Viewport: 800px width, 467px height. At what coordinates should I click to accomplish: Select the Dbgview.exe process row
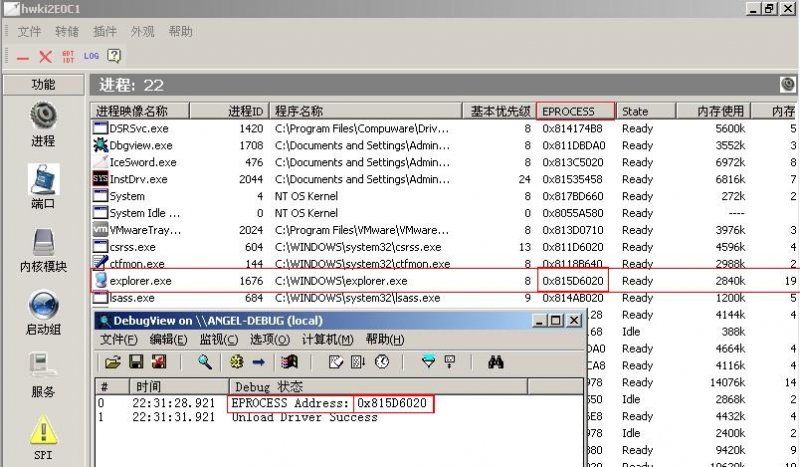point(445,145)
